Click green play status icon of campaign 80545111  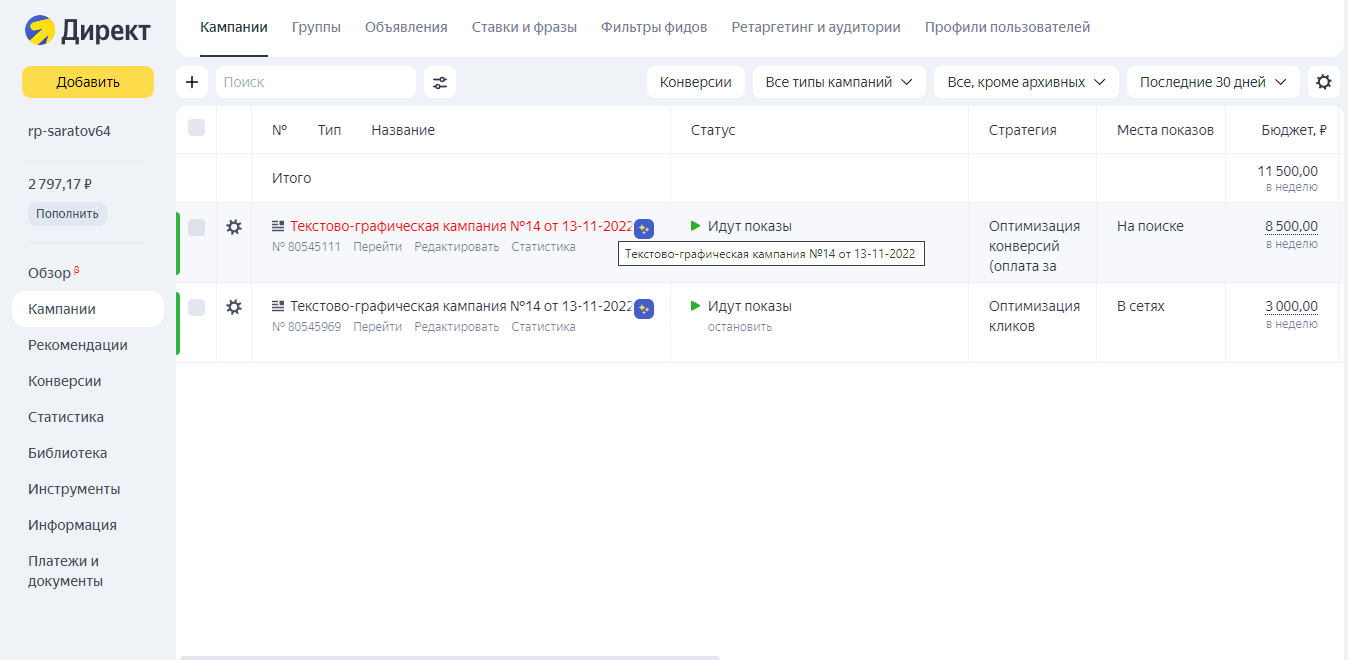696,226
